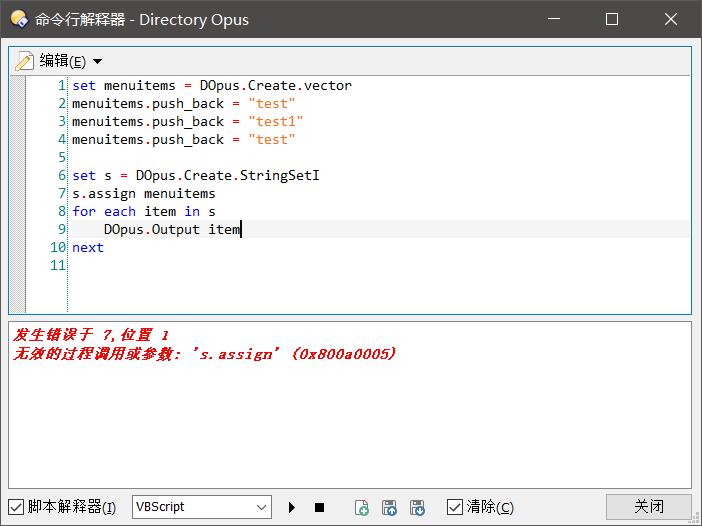
Task: Toggle the 脚本解释器(I) checkbox
Action: (16, 507)
